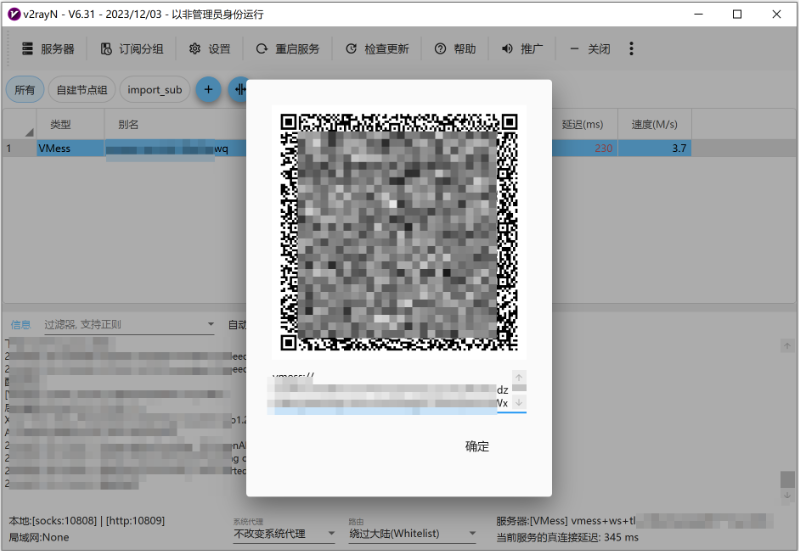799x551 pixels.
Task: Click 检查更新 check for updates
Action: click(x=377, y=49)
